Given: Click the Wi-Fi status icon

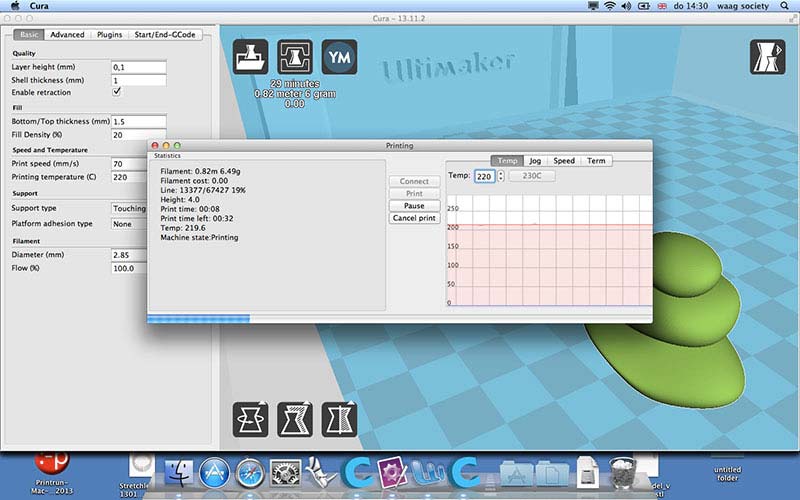Looking at the screenshot, I should click(x=610, y=6).
